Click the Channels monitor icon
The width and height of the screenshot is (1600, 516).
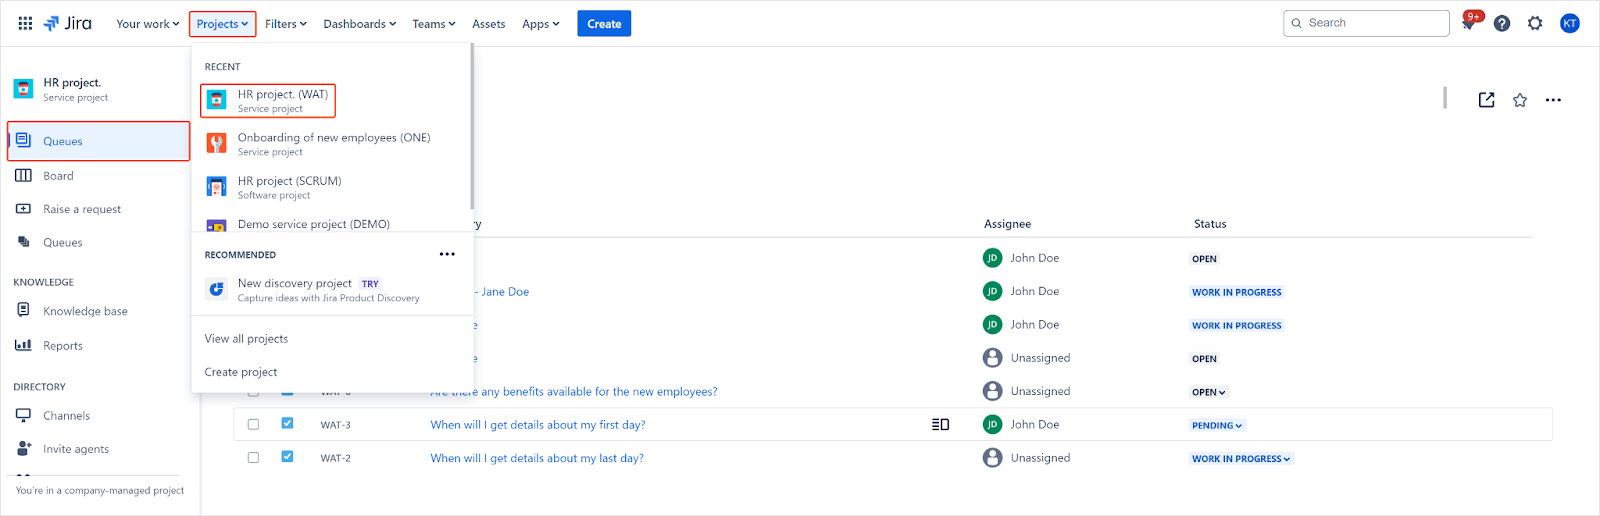click(x=23, y=415)
